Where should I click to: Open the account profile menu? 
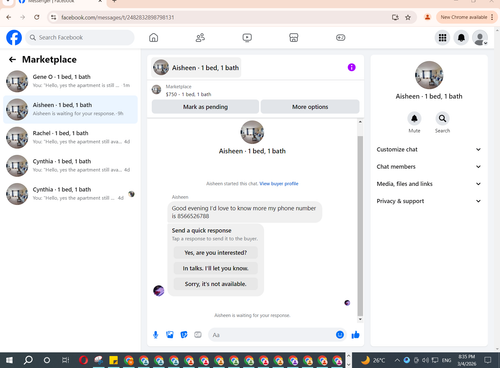[x=480, y=38]
